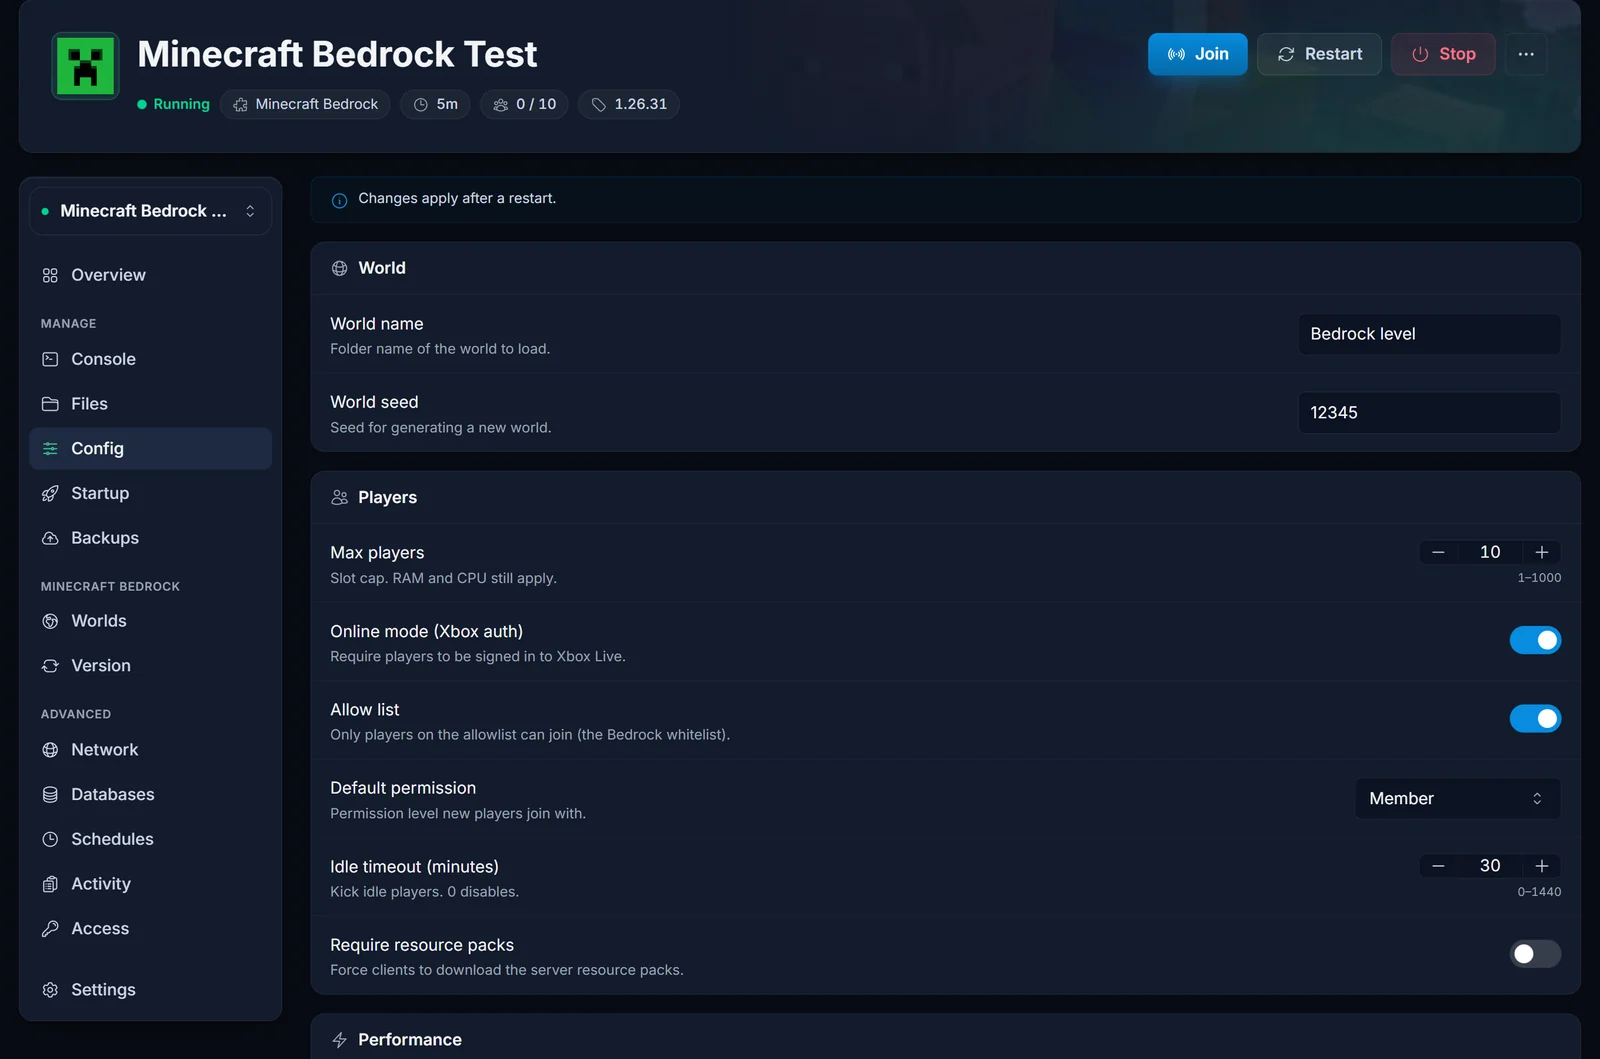Image resolution: width=1600 pixels, height=1059 pixels.
Task: Click the Overview grid icon in sidebar
Action: (x=50, y=275)
